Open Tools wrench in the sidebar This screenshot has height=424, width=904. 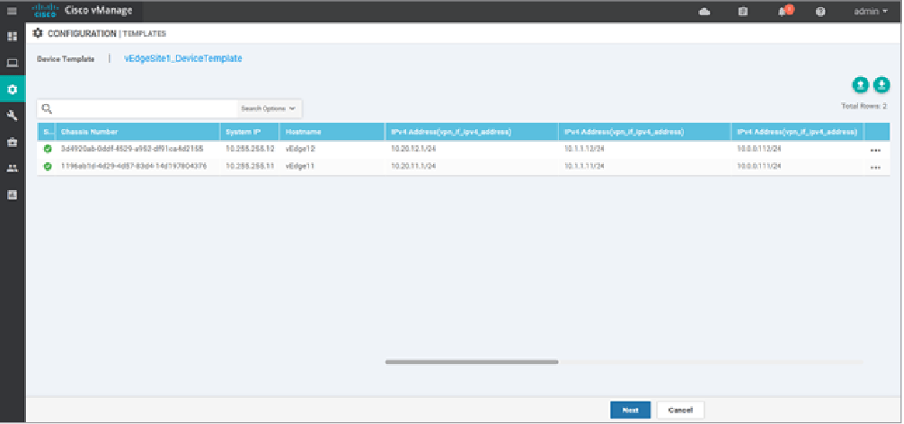coord(12,116)
